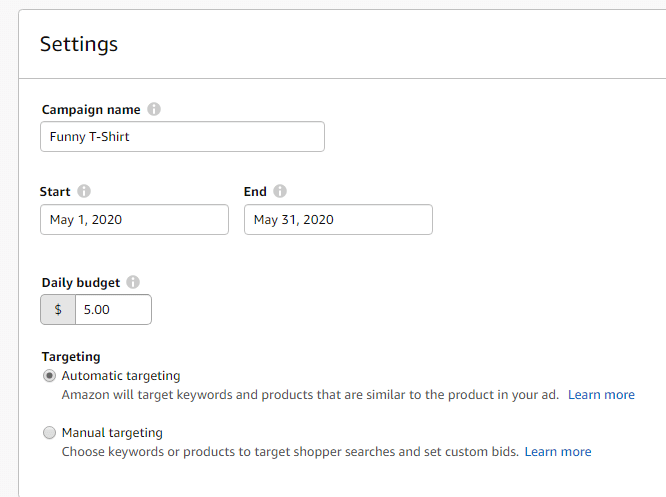Choose the Manual targeting radio button

(49, 432)
